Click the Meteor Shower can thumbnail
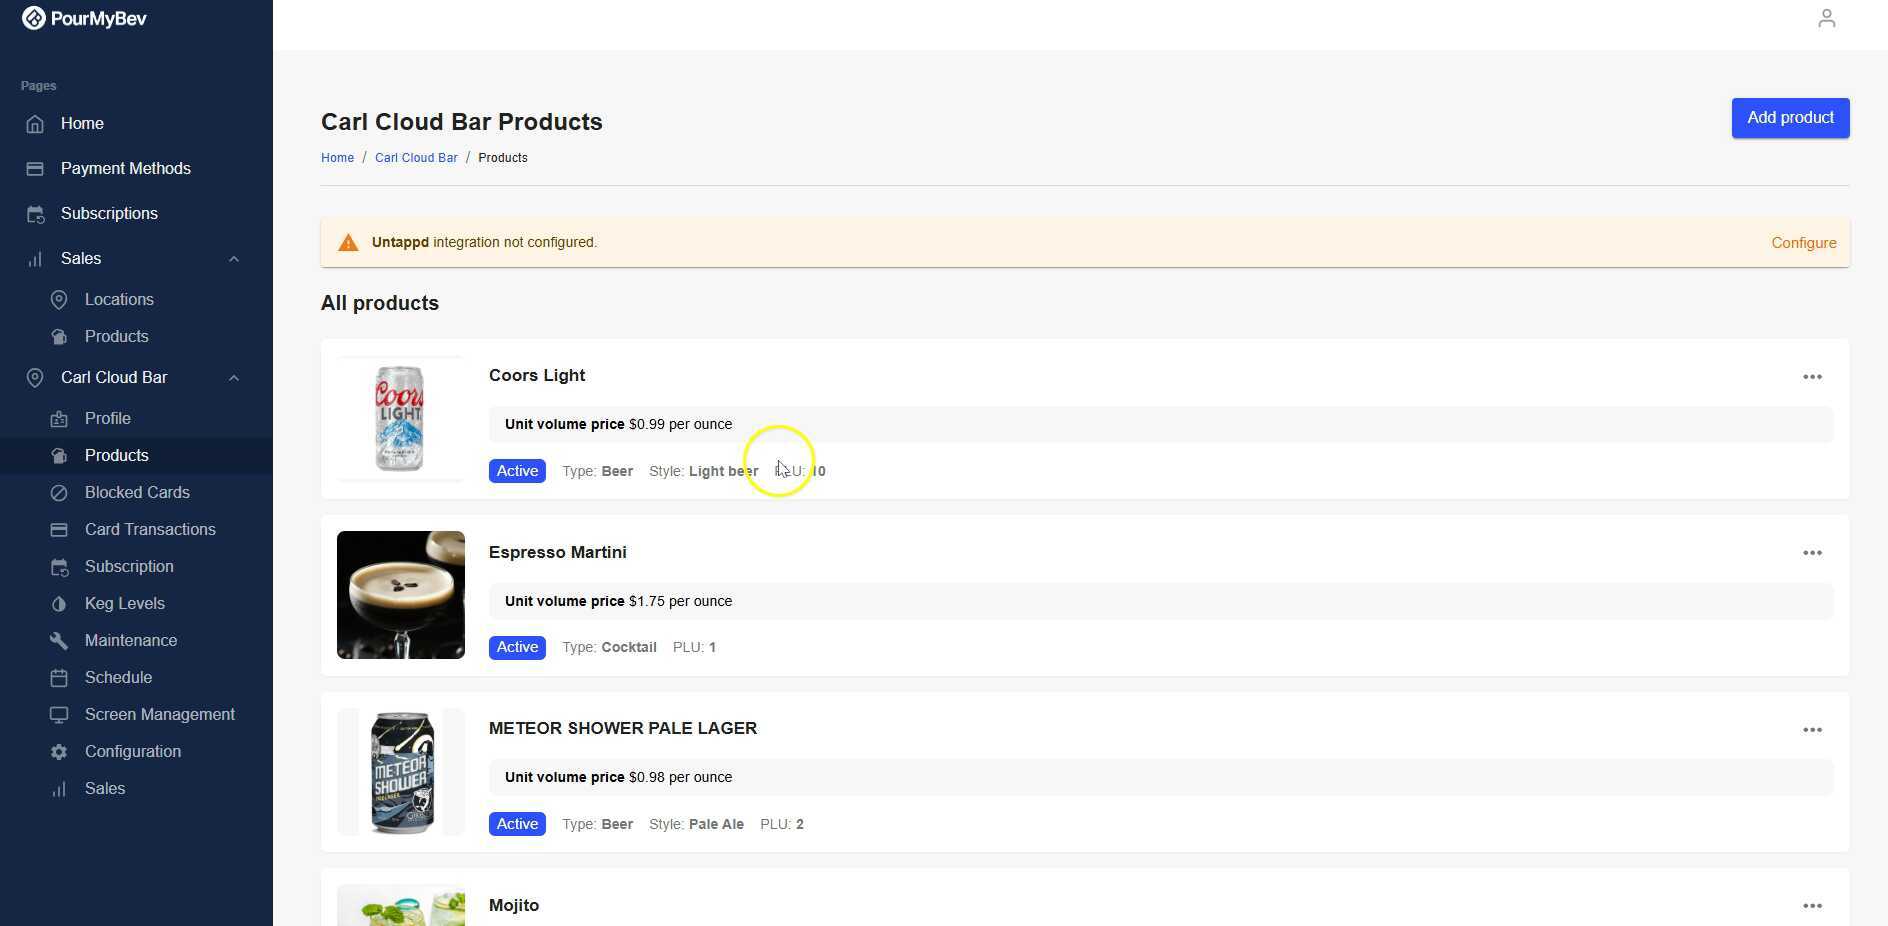 pos(400,772)
